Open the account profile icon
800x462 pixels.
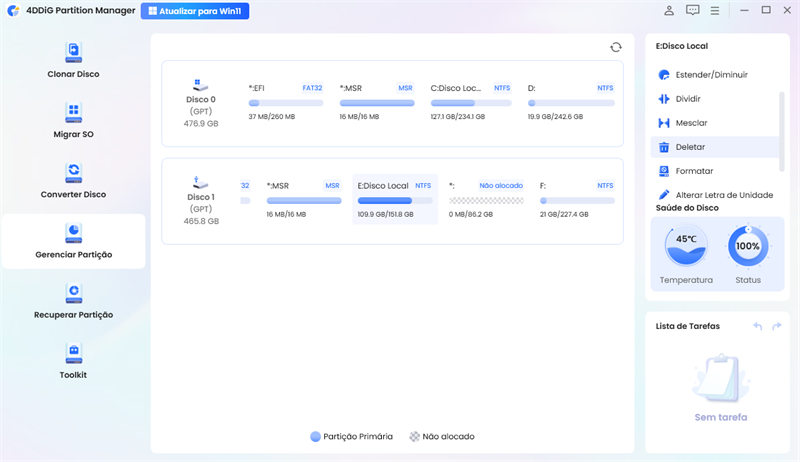click(x=669, y=11)
